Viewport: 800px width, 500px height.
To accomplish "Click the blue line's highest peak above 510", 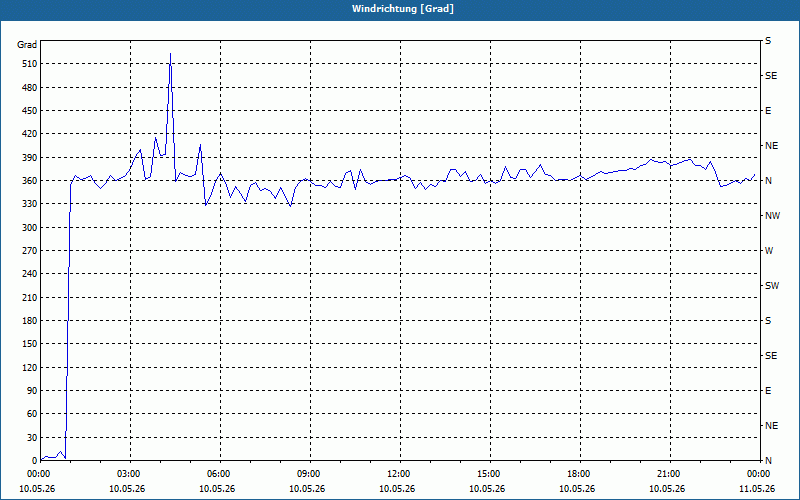I will click(x=170, y=53).
